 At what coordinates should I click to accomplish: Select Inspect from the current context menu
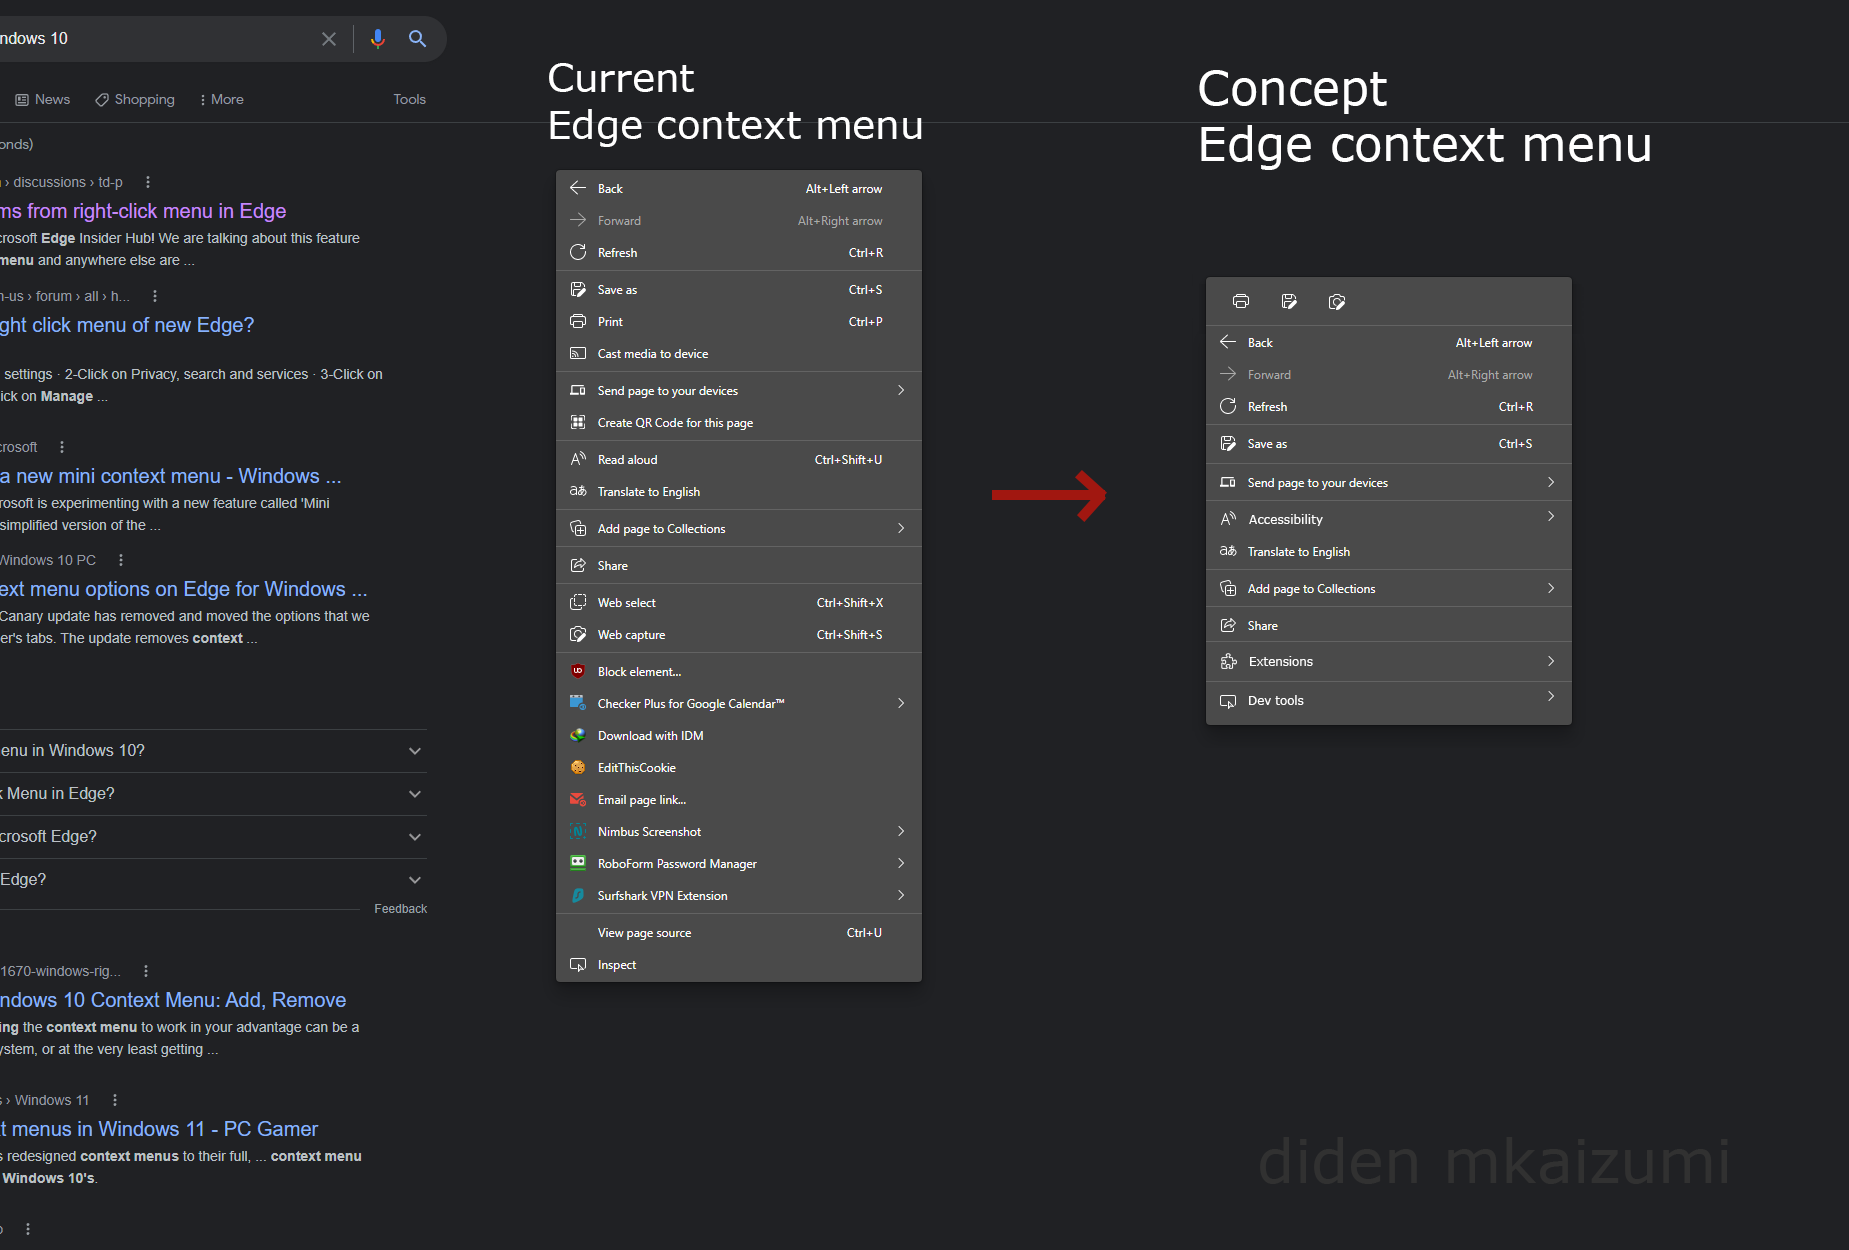pos(617,964)
